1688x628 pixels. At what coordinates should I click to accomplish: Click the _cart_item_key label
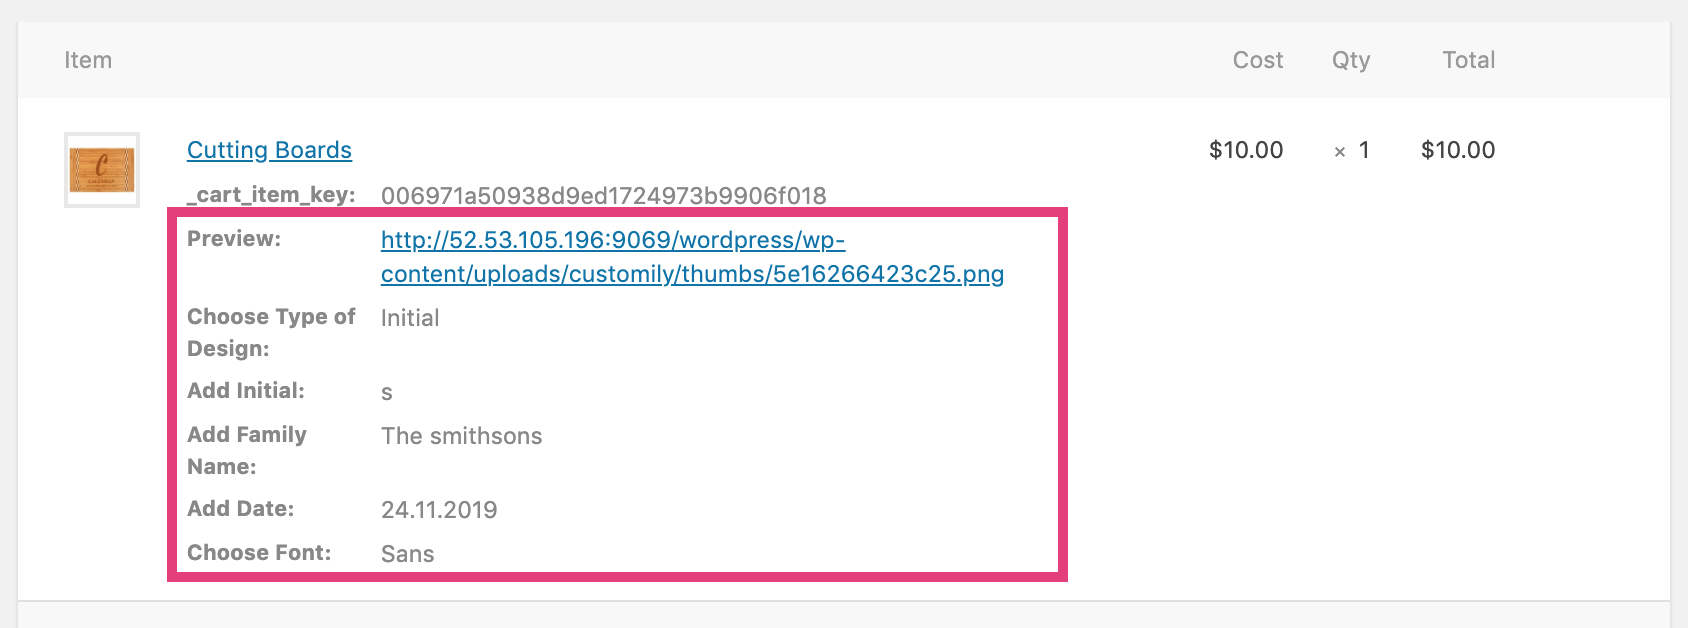pyautogui.click(x=271, y=194)
